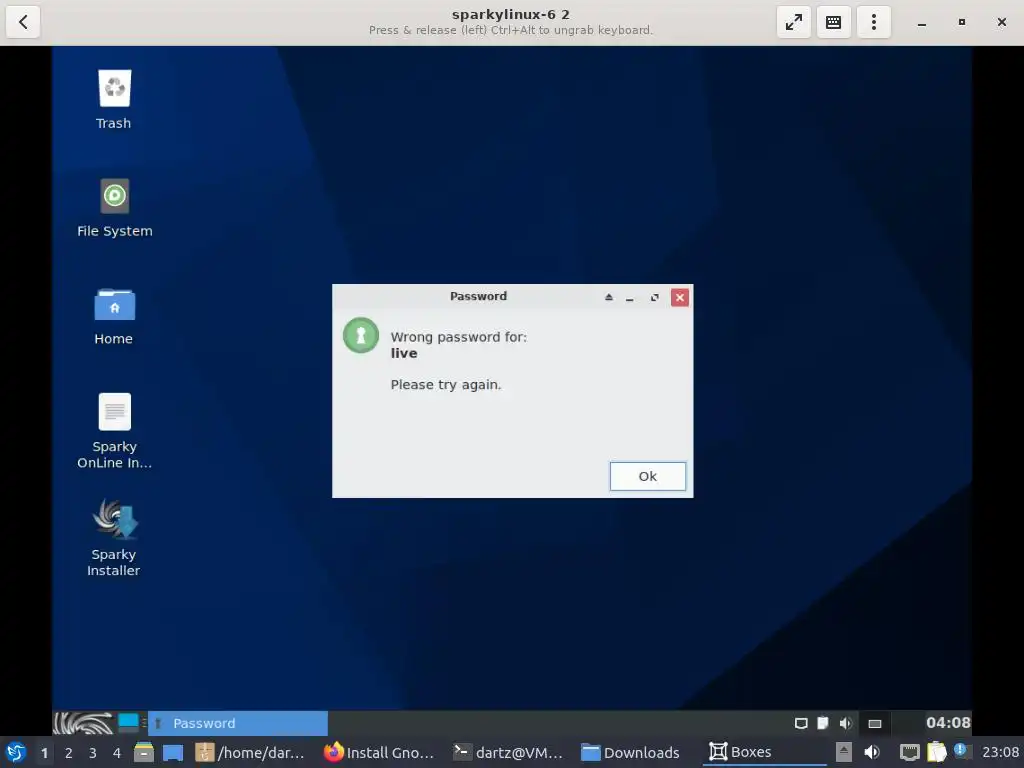Open host clipboard notes tray icon
The width and height of the screenshot is (1024, 768).
point(936,752)
